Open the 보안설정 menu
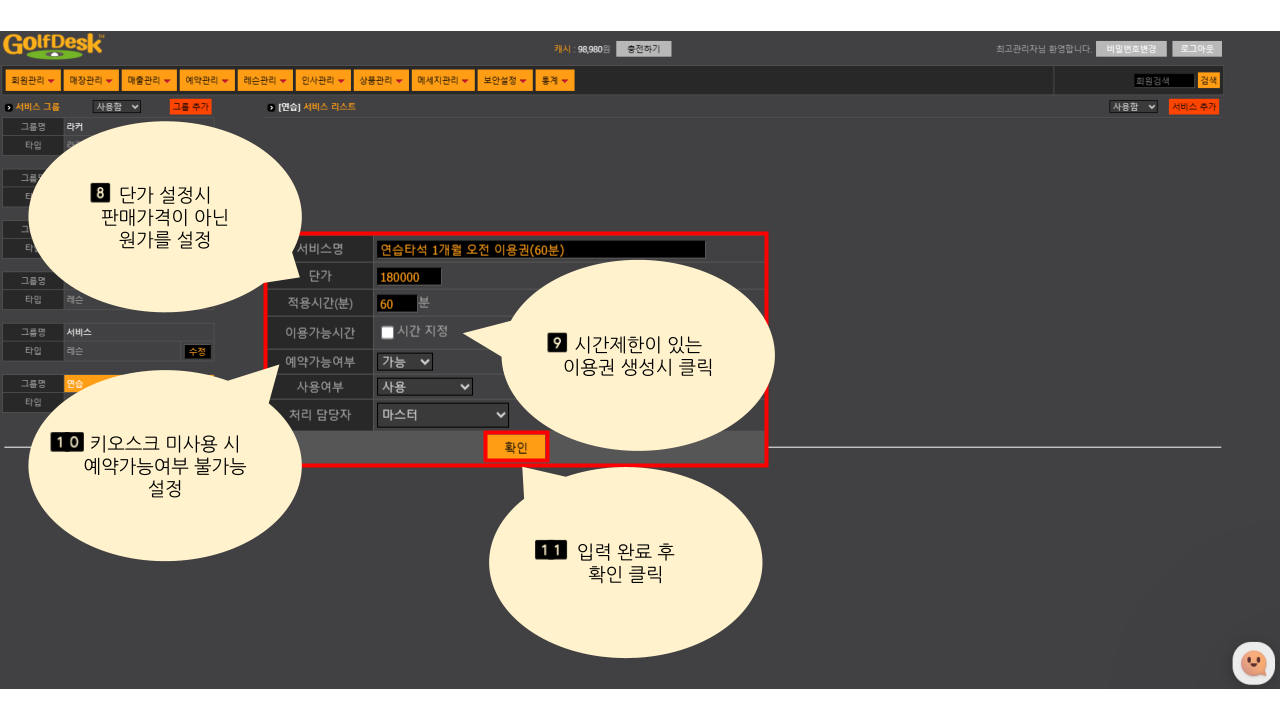This screenshot has width=1280, height=720. click(505, 80)
